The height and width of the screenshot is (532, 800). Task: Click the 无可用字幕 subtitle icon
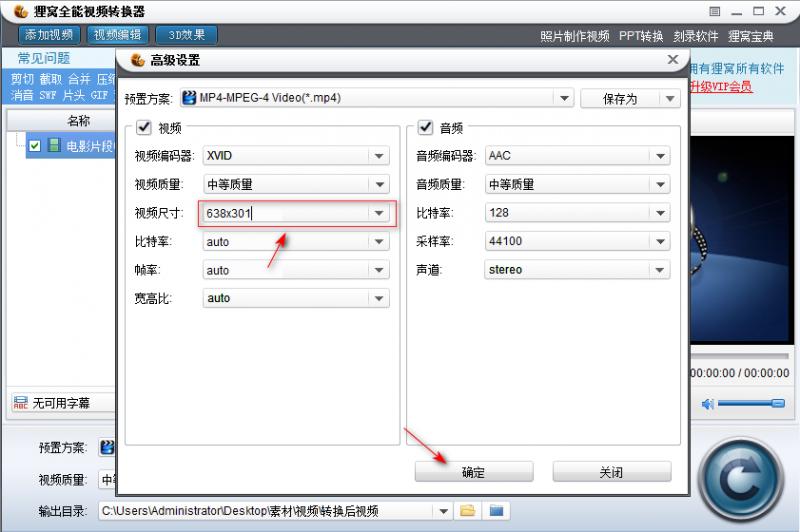(x=20, y=403)
